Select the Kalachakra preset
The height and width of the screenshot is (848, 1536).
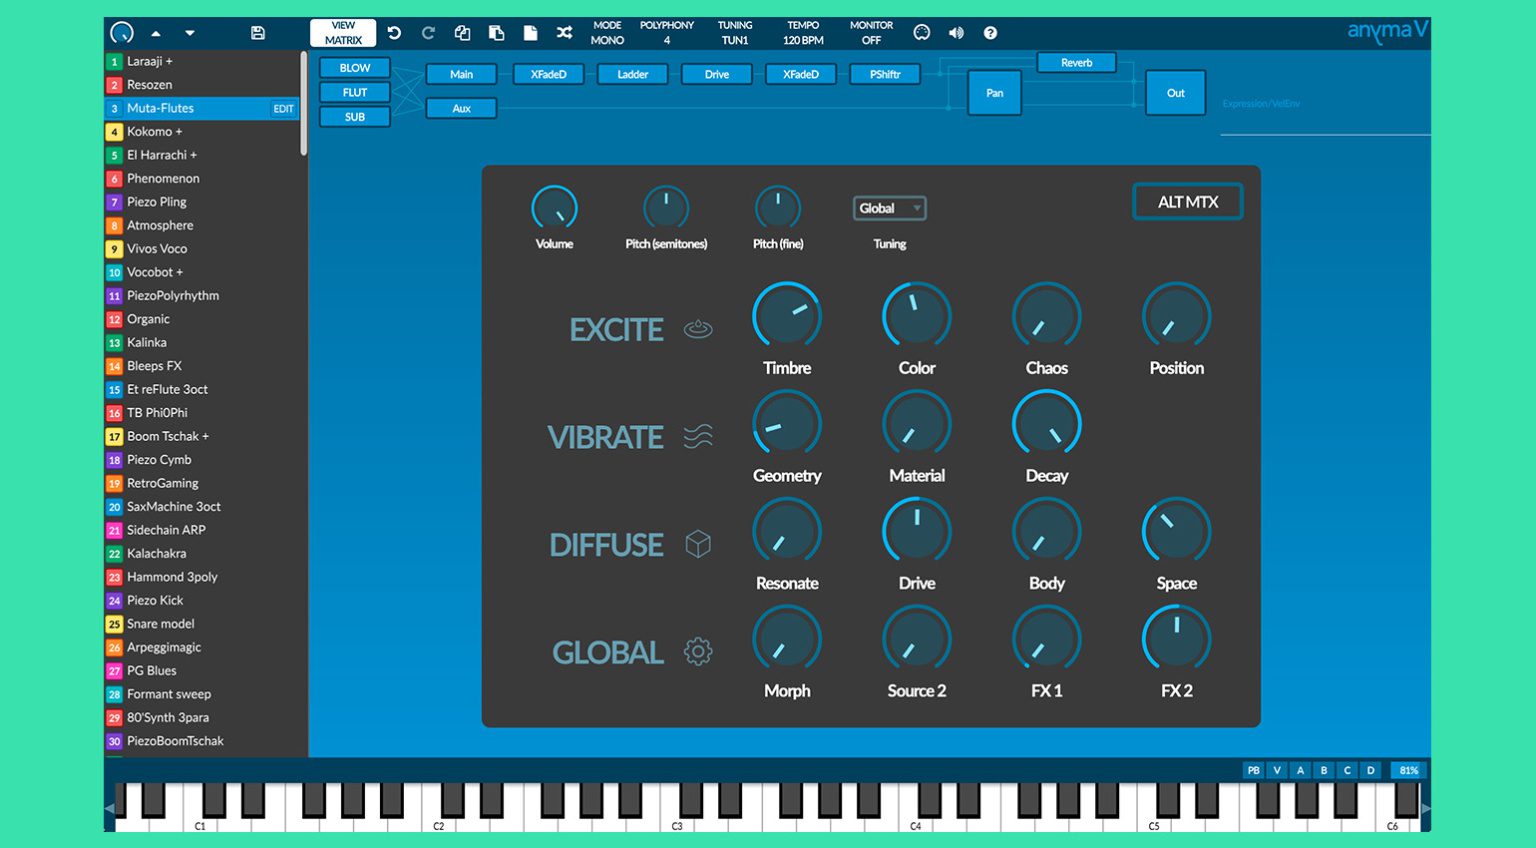[x=157, y=553]
